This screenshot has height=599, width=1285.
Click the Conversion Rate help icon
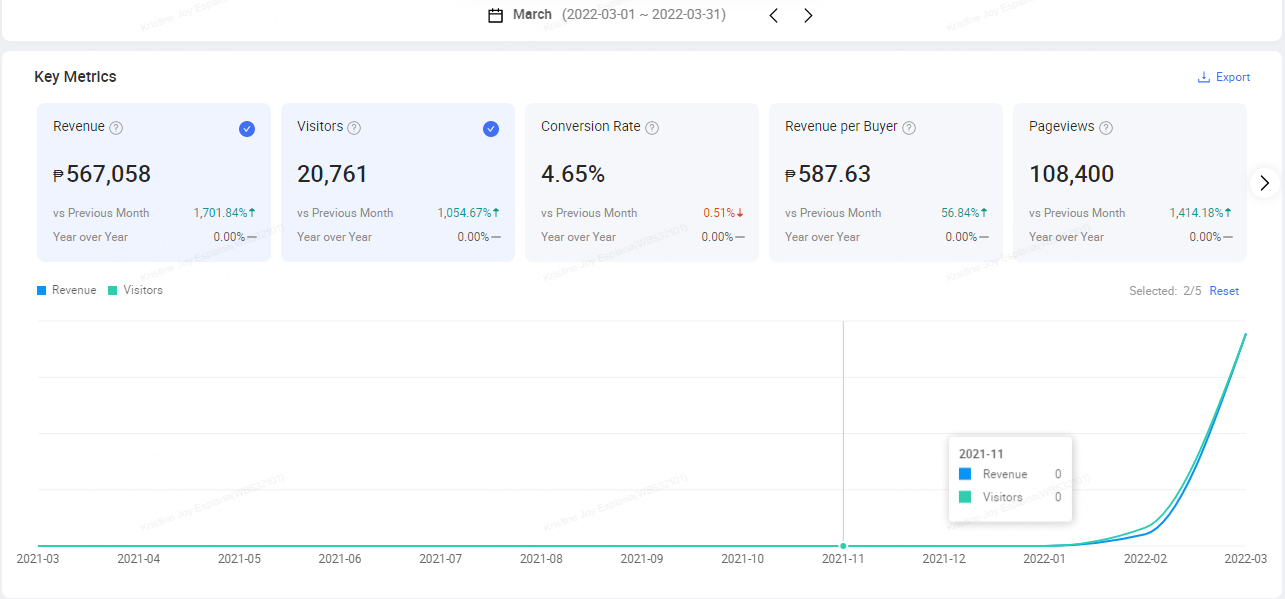pos(652,128)
